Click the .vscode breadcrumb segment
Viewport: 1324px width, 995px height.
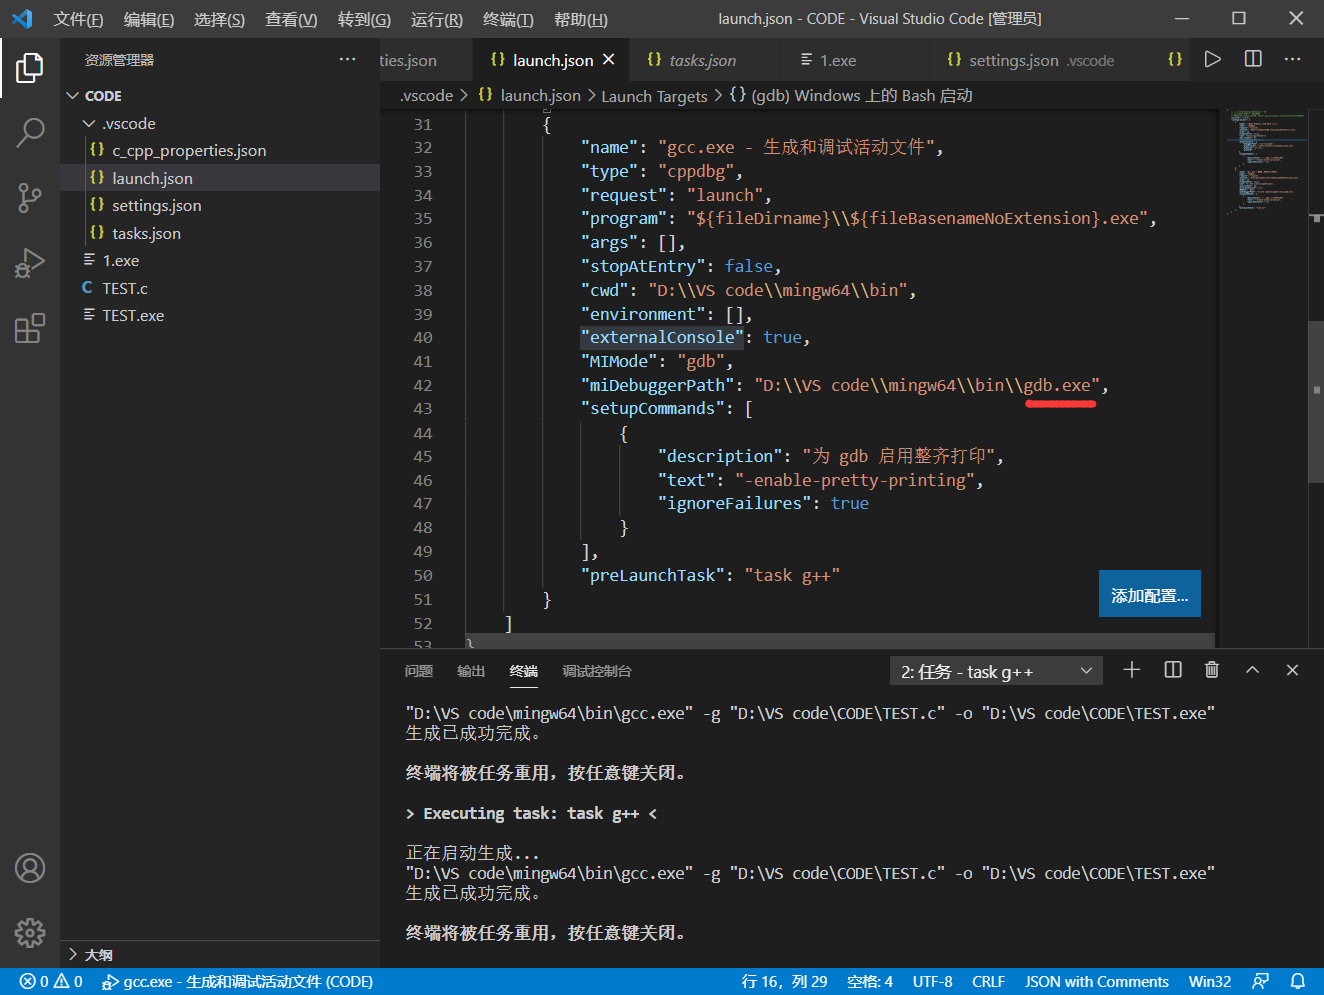click(x=426, y=96)
